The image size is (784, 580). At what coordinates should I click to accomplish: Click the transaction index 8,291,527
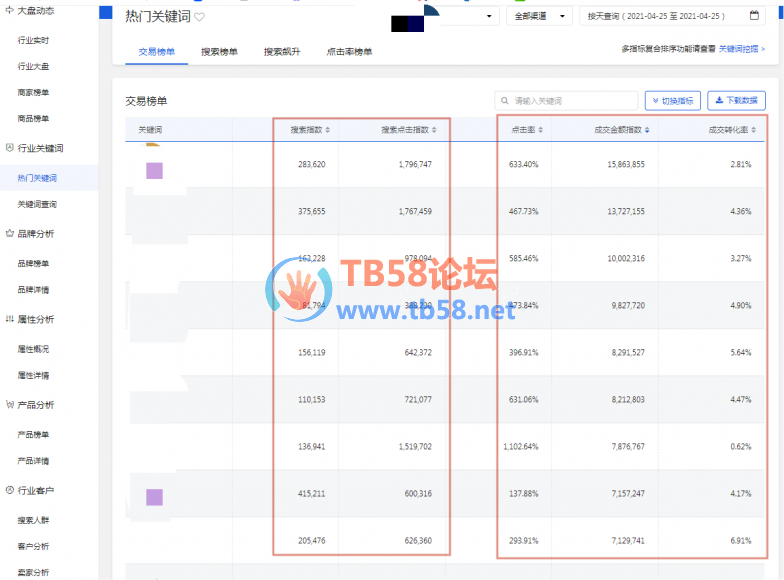[x=628, y=352]
